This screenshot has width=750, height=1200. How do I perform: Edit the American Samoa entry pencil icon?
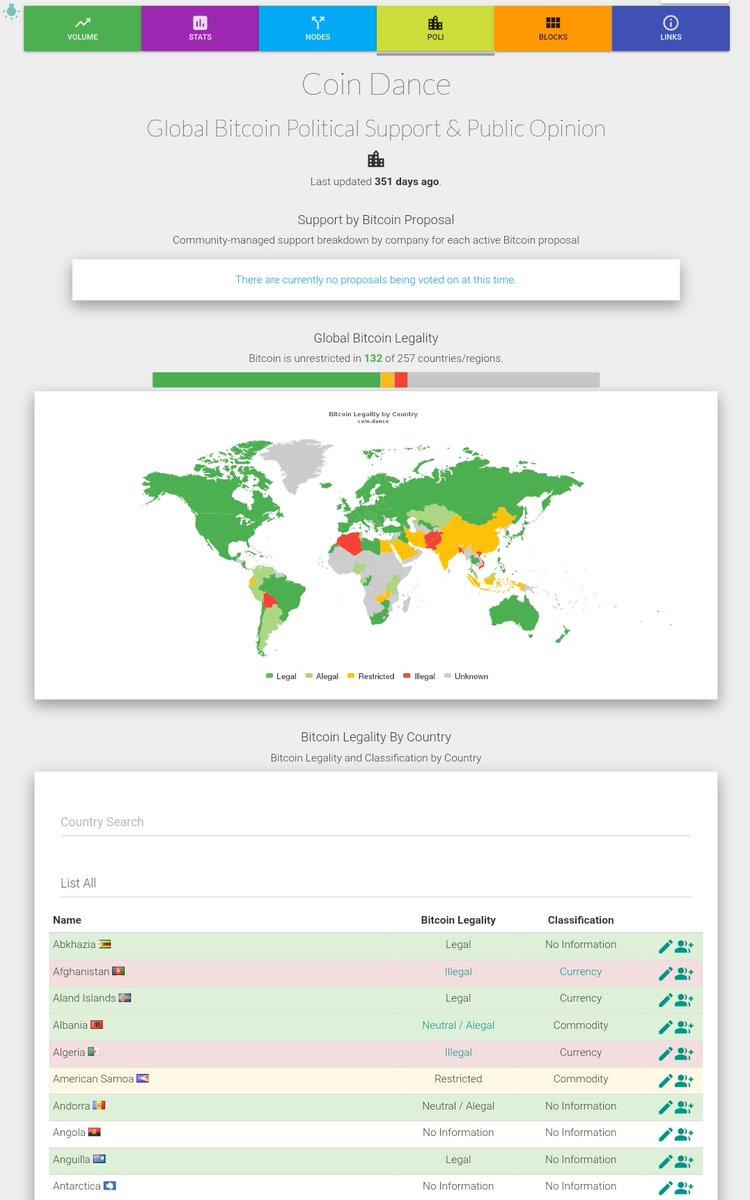(666, 1081)
